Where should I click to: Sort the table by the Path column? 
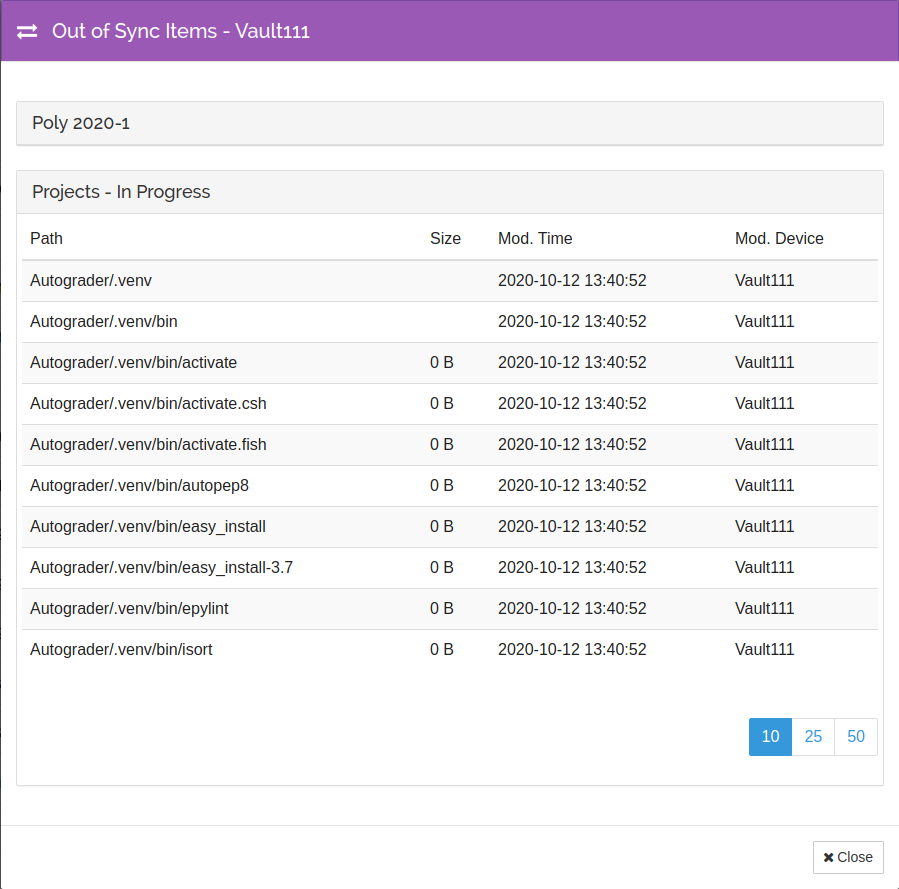[x=46, y=238]
